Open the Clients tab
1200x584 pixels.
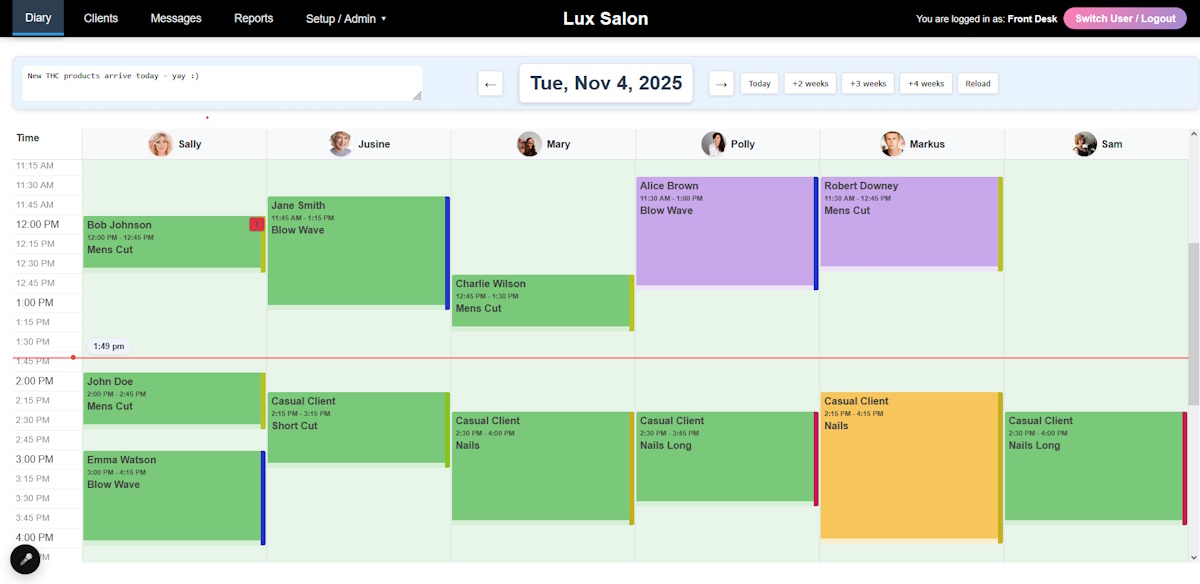pos(100,18)
